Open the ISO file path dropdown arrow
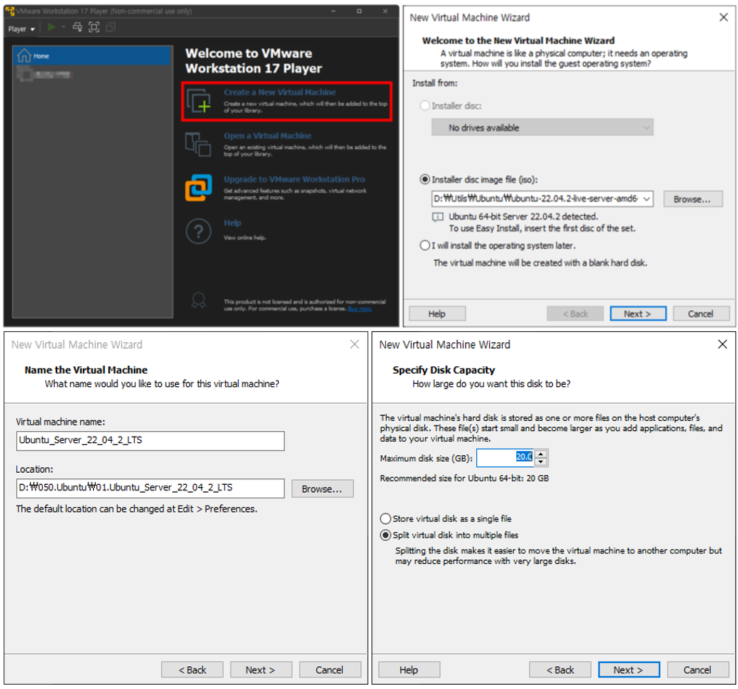 point(646,199)
